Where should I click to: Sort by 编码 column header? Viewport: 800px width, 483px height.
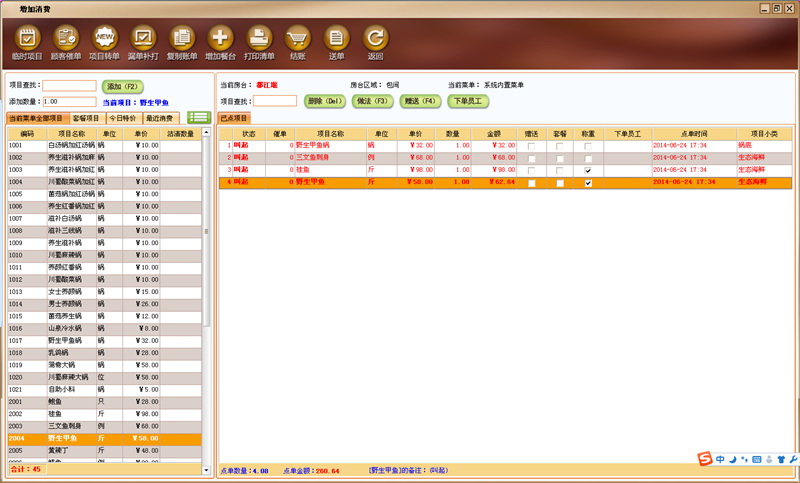27,134
